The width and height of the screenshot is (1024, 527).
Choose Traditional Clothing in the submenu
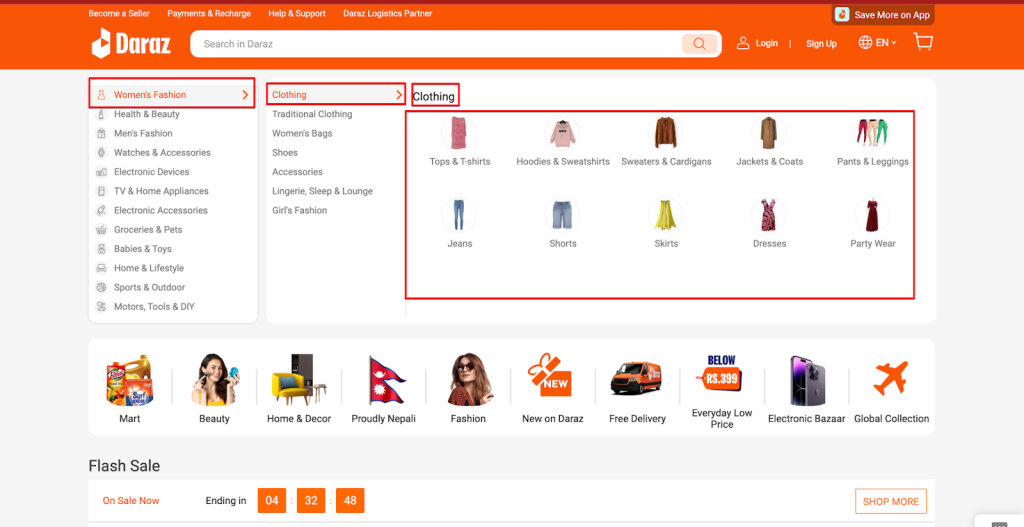(312, 114)
